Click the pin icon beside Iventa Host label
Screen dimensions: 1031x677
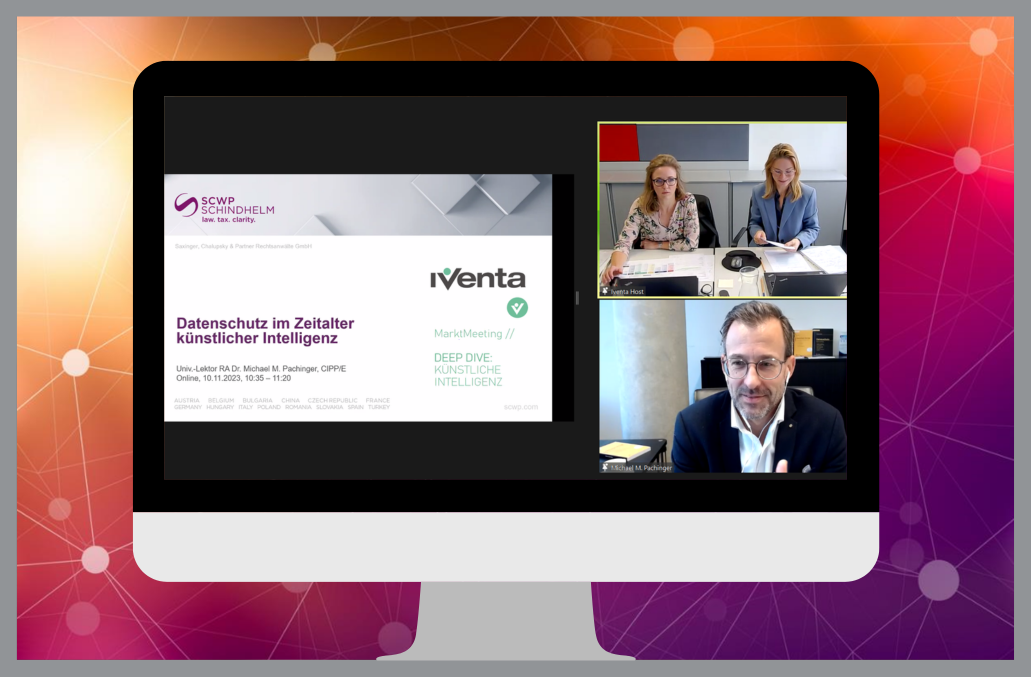(x=605, y=291)
